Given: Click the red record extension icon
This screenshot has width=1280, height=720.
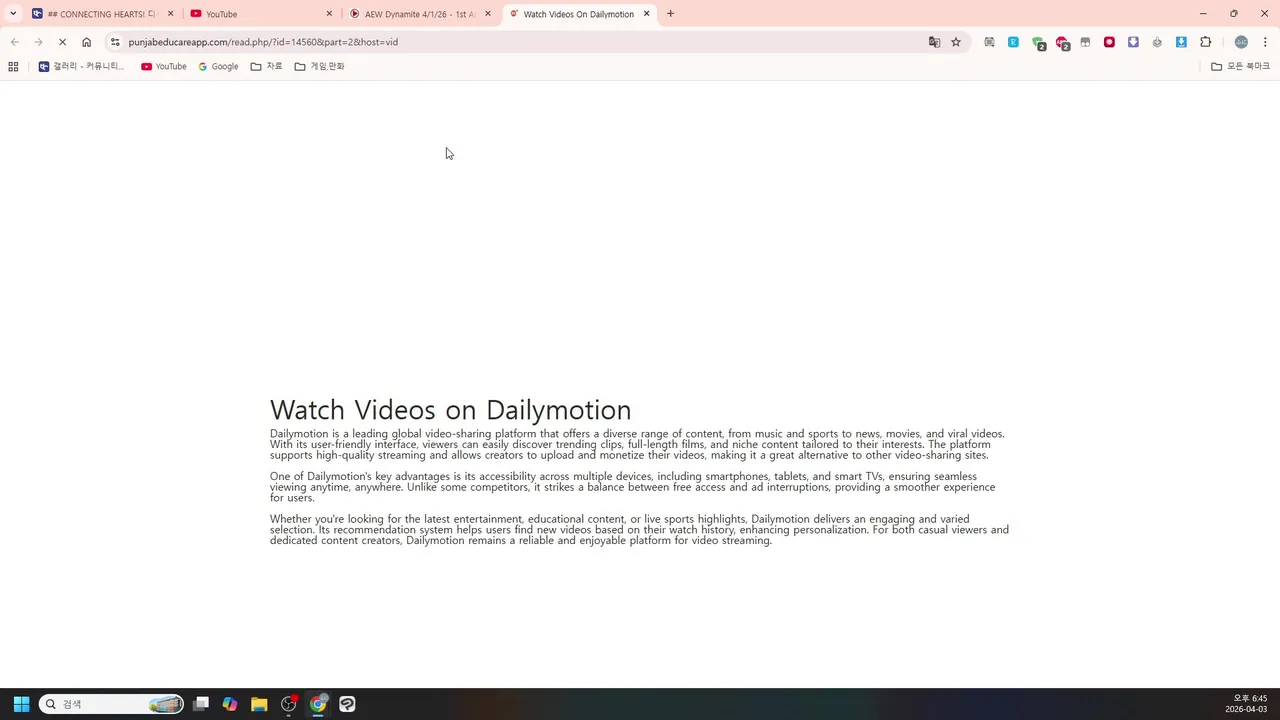Looking at the screenshot, I should coord(1109,42).
